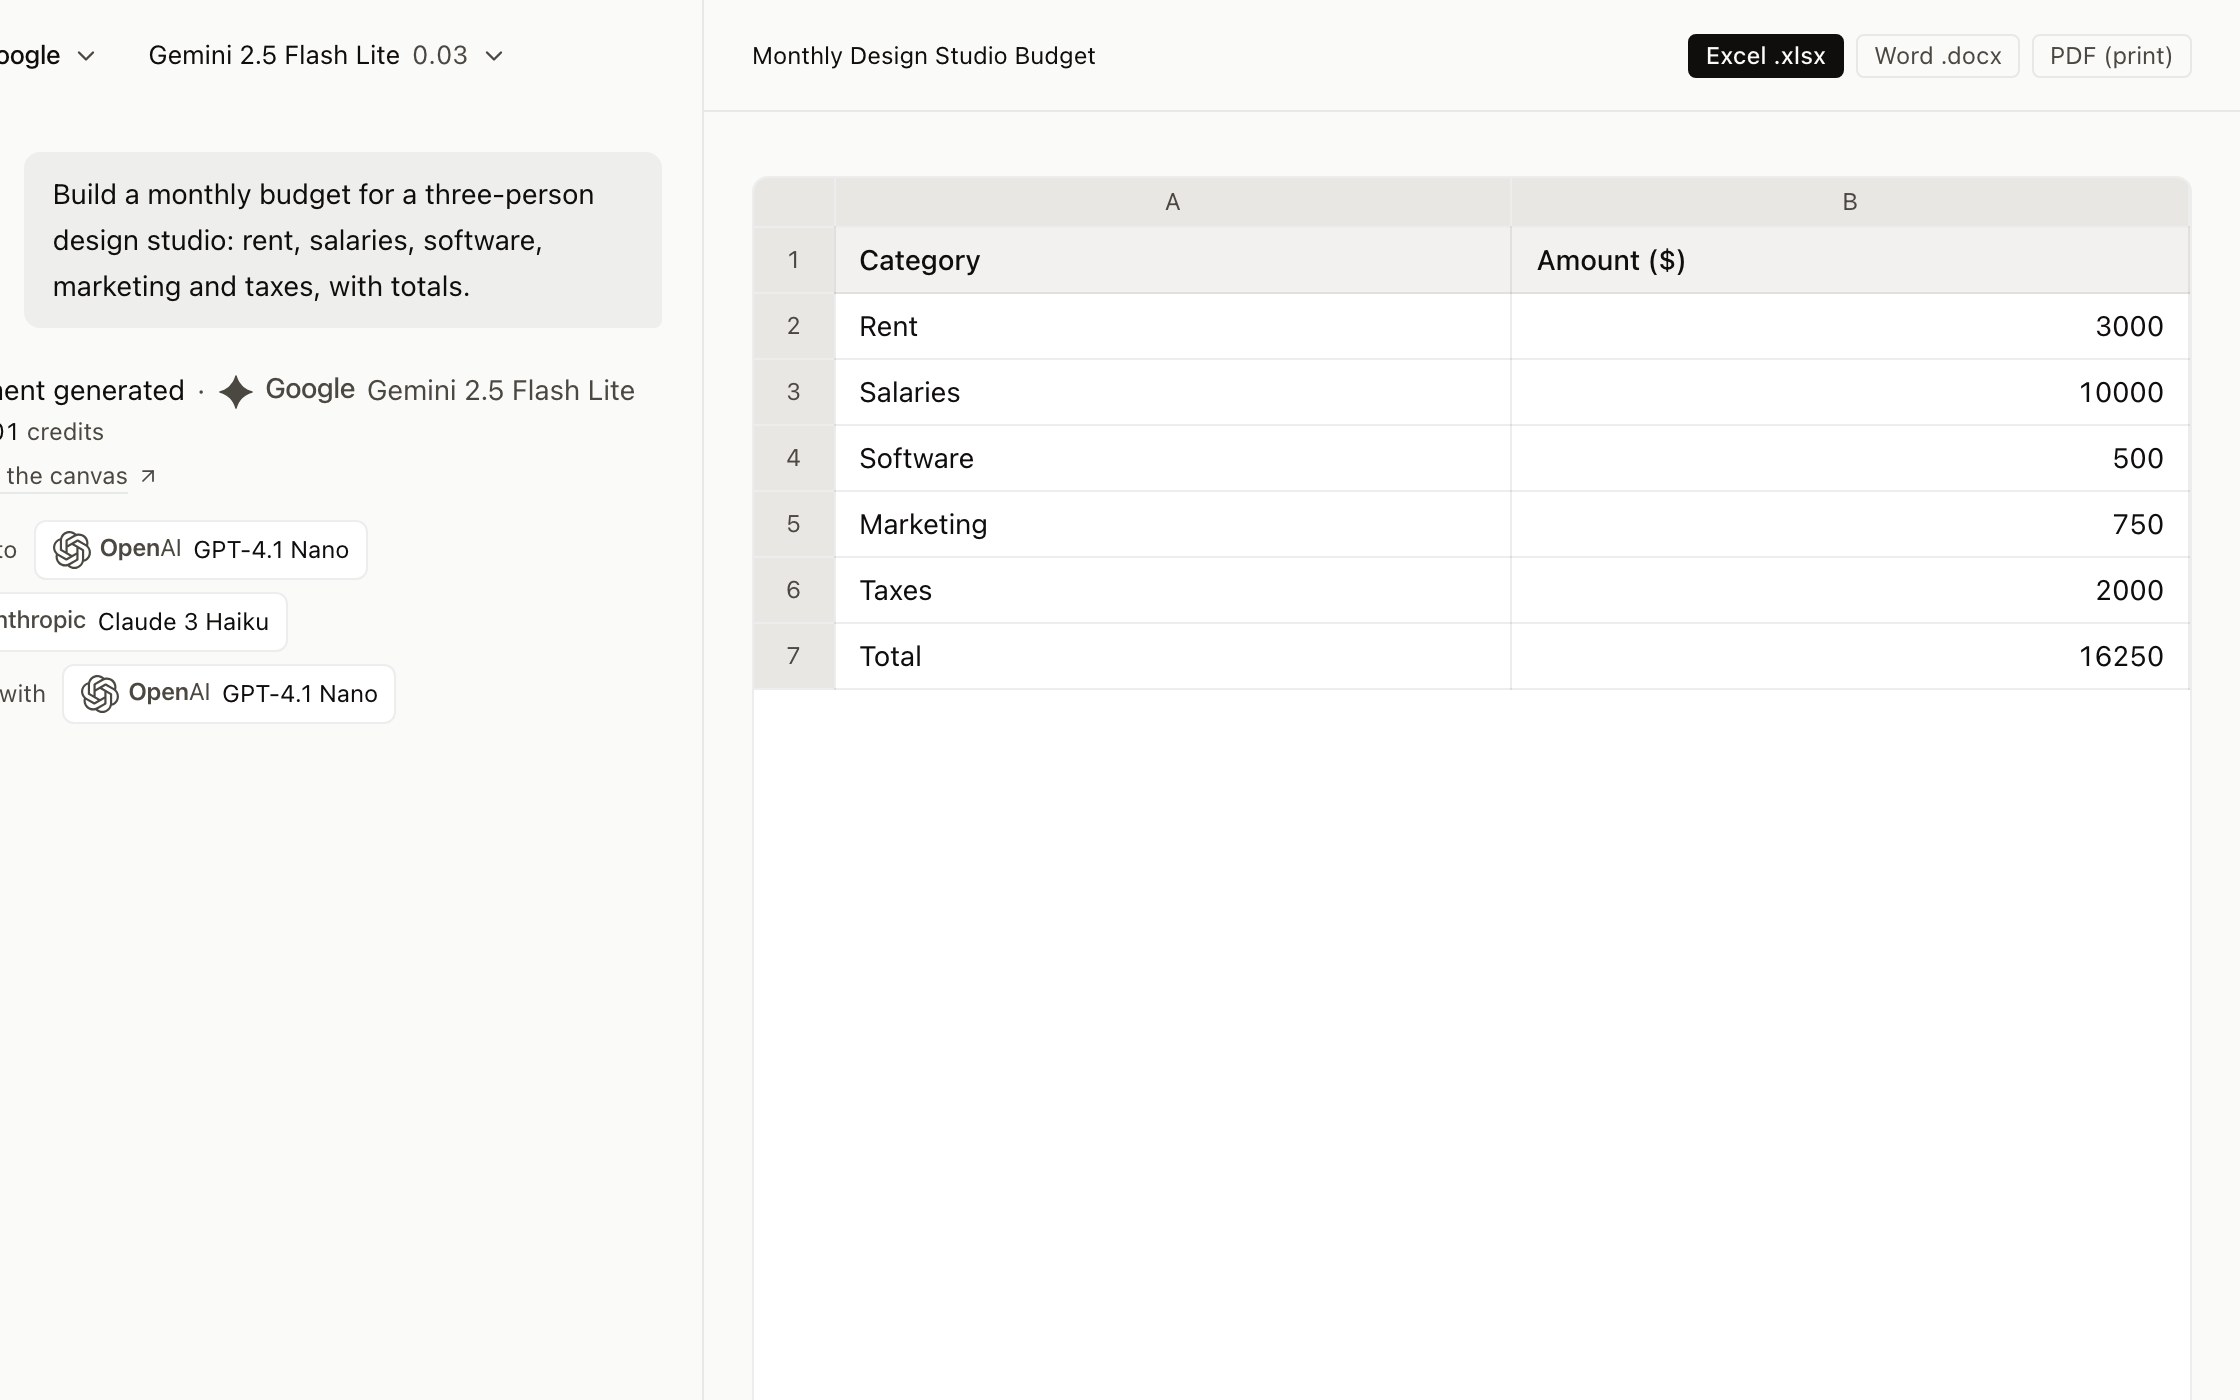The image size is (2240, 1400).
Task: Click the 'Taxes' cell
Action: click(x=1172, y=590)
